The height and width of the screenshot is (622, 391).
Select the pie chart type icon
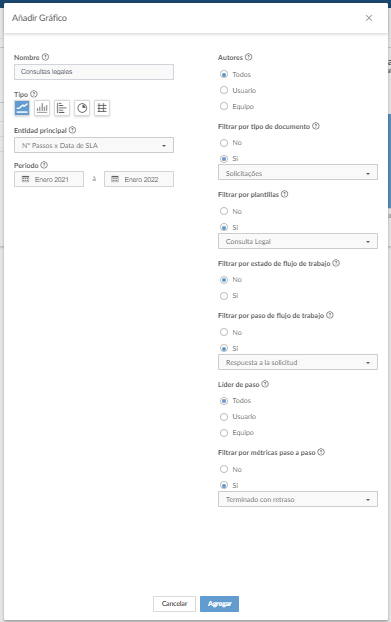click(82, 108)
